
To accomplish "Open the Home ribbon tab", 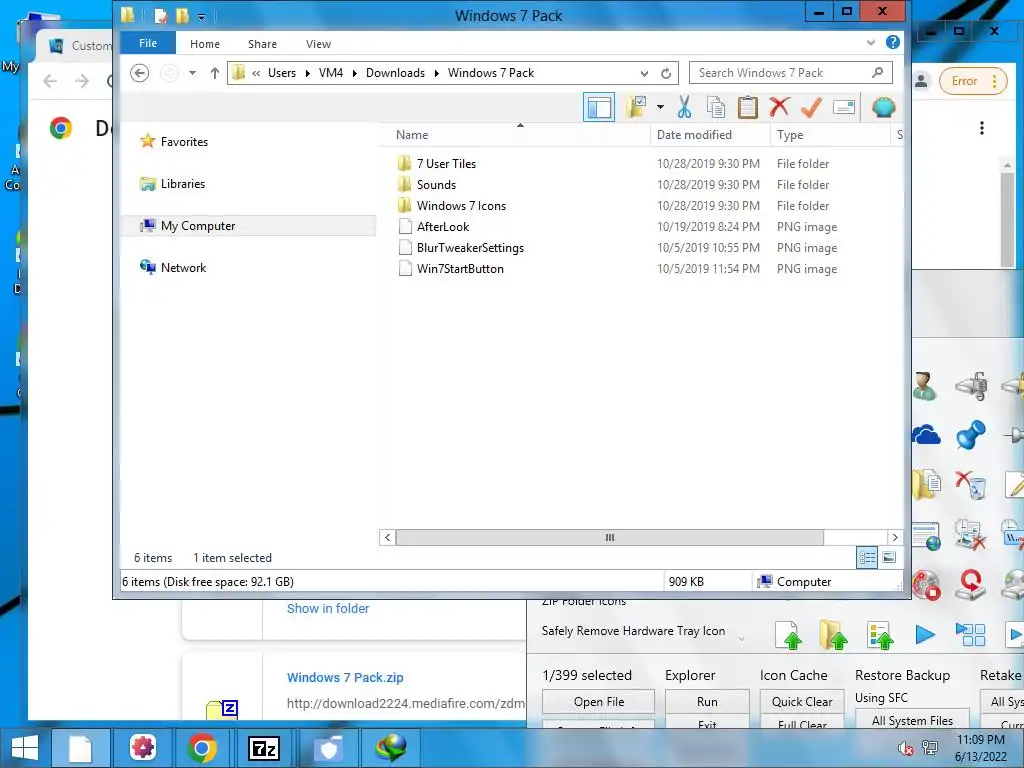I will coord(205,44).
